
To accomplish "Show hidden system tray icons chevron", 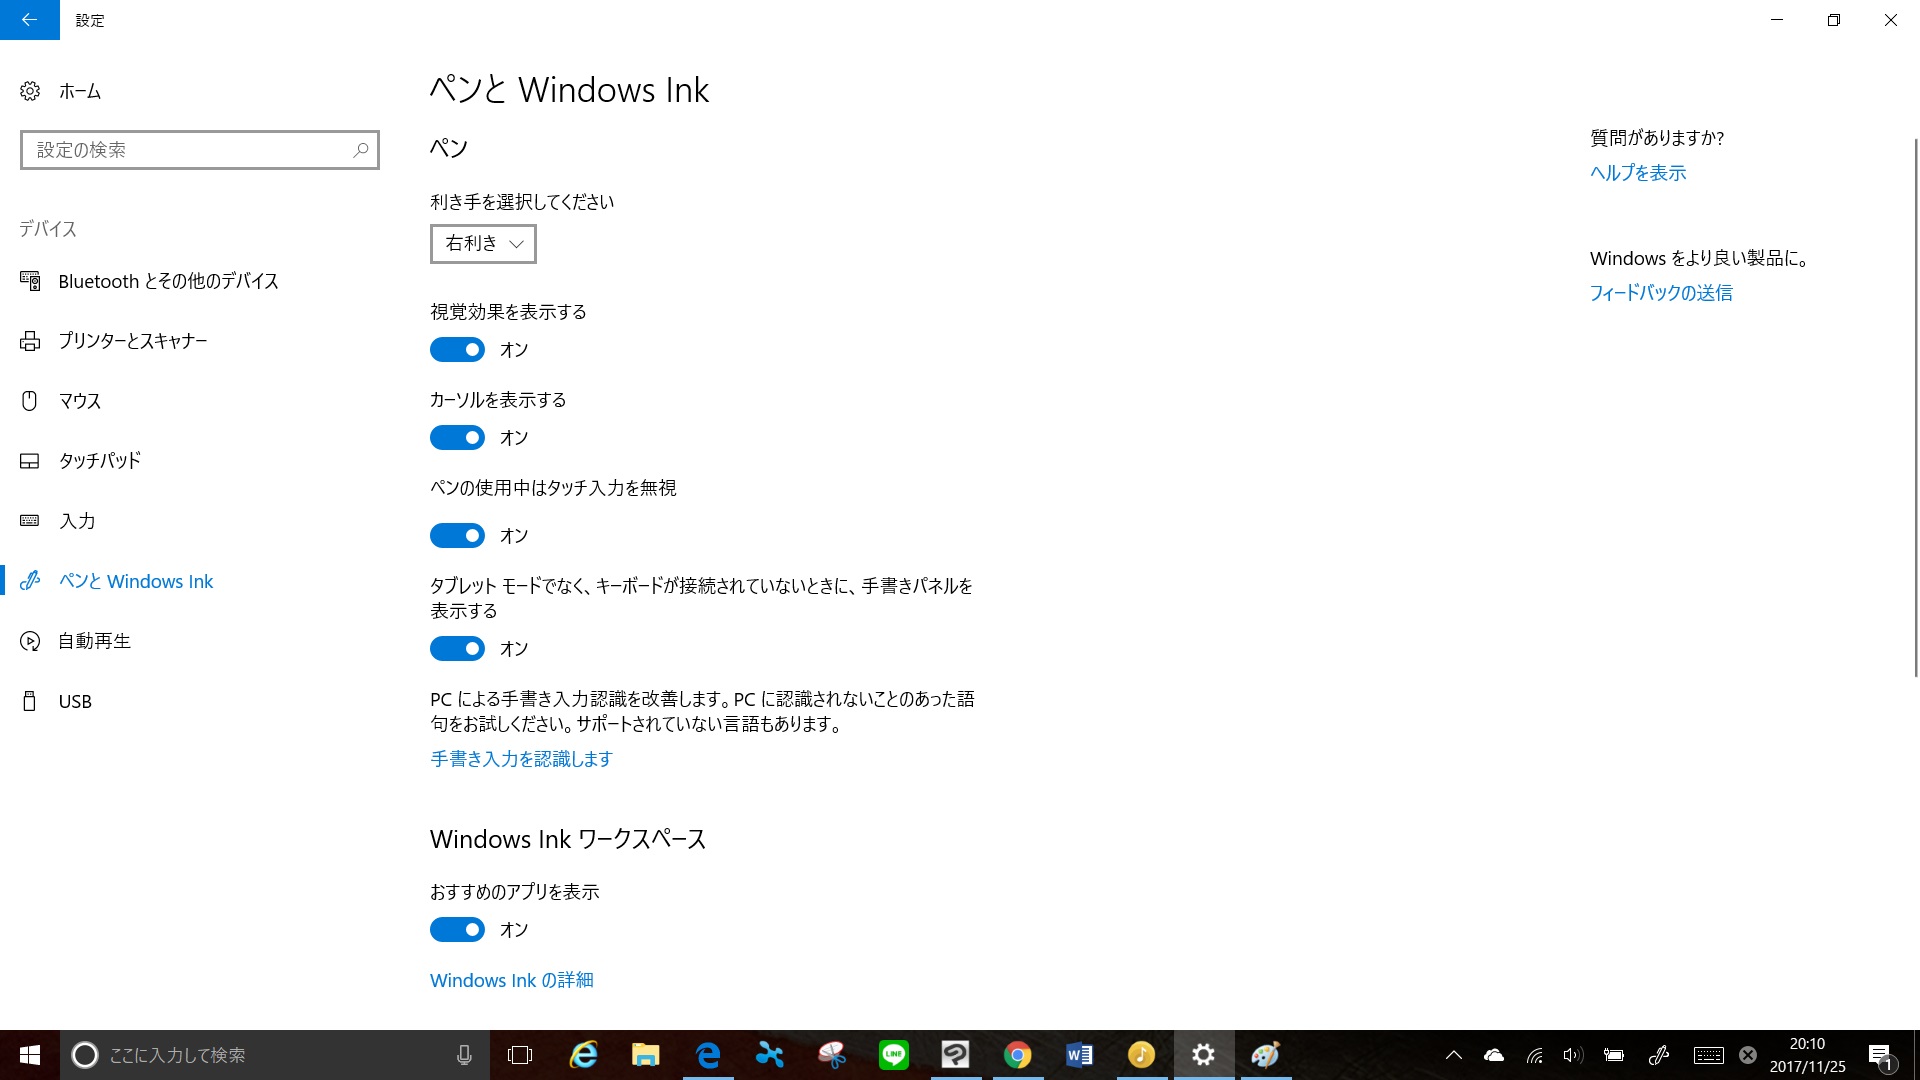I will [x=1453, y=1055].
